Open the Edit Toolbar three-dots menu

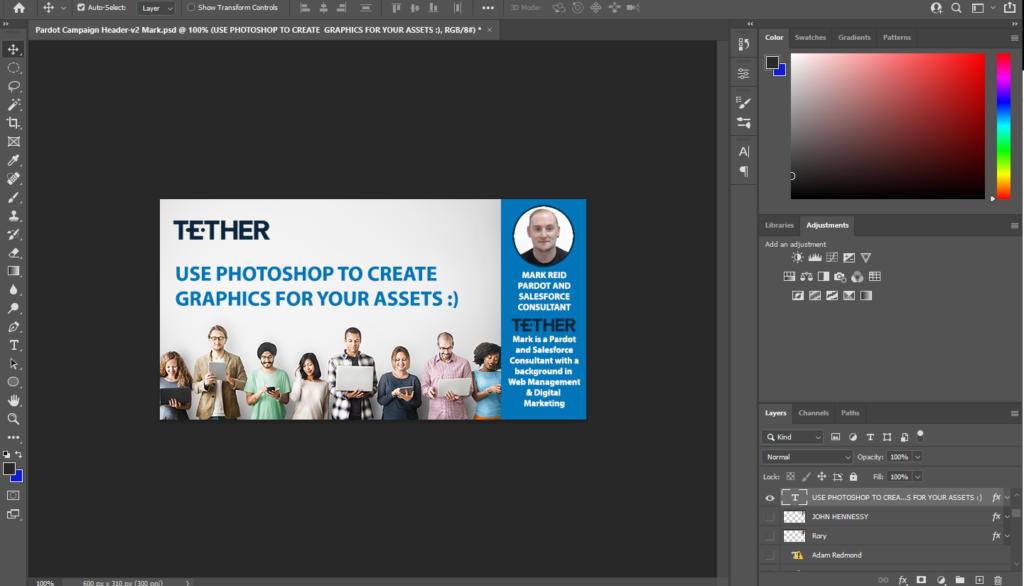13,437
